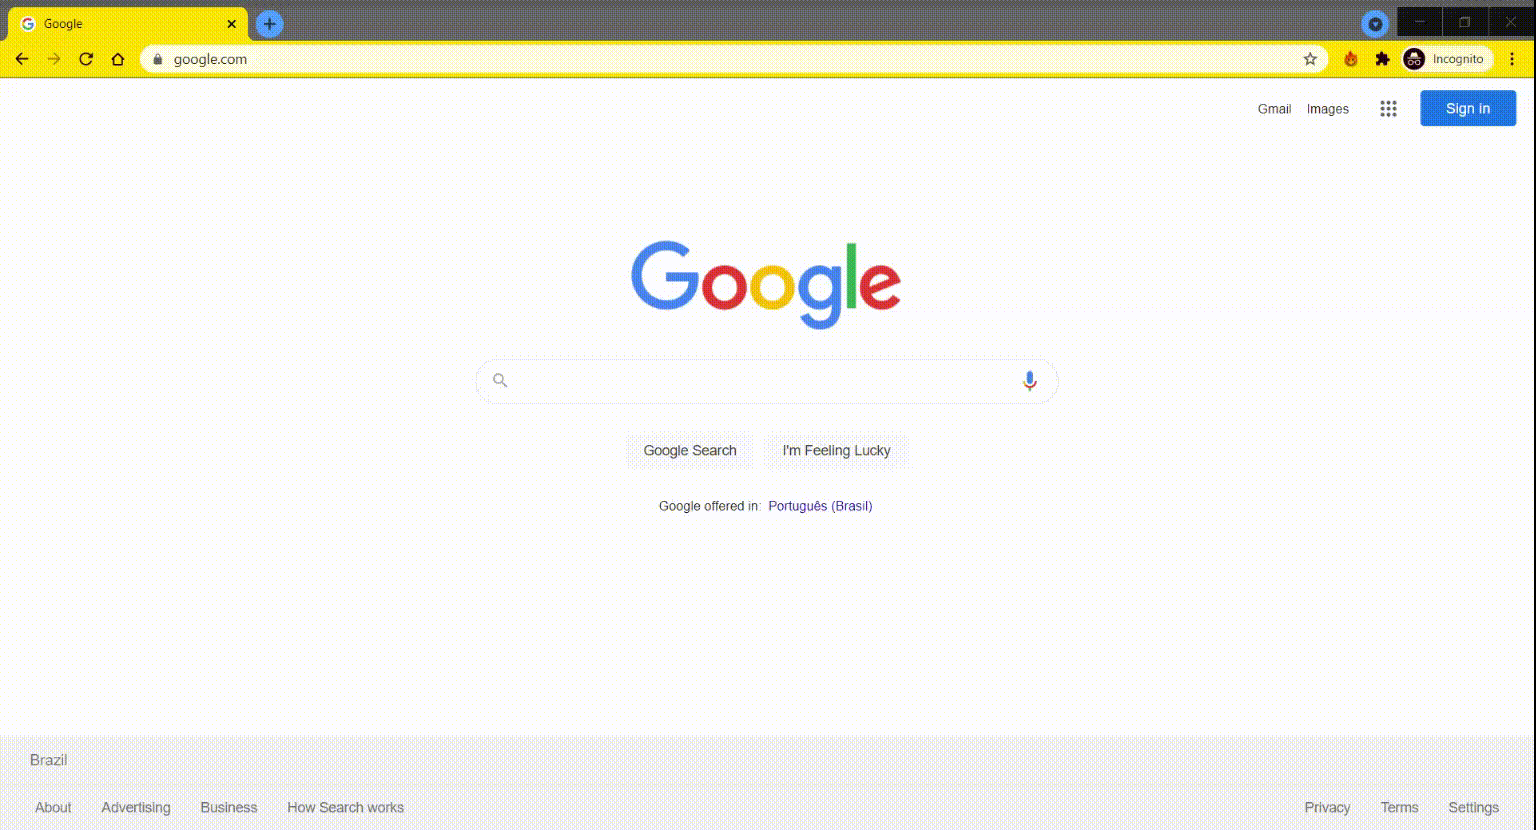Bookmark this page with the star icon

[1310, 59]
